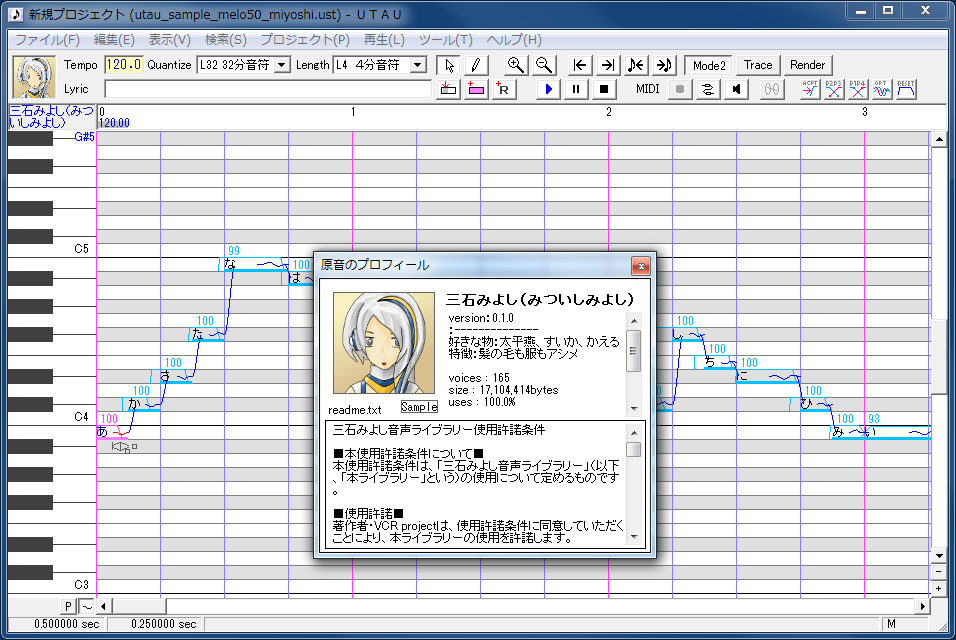Toggle Mode2 pitch editing
Viewport: 956px width, 640px height.
(x=709, y=65)
